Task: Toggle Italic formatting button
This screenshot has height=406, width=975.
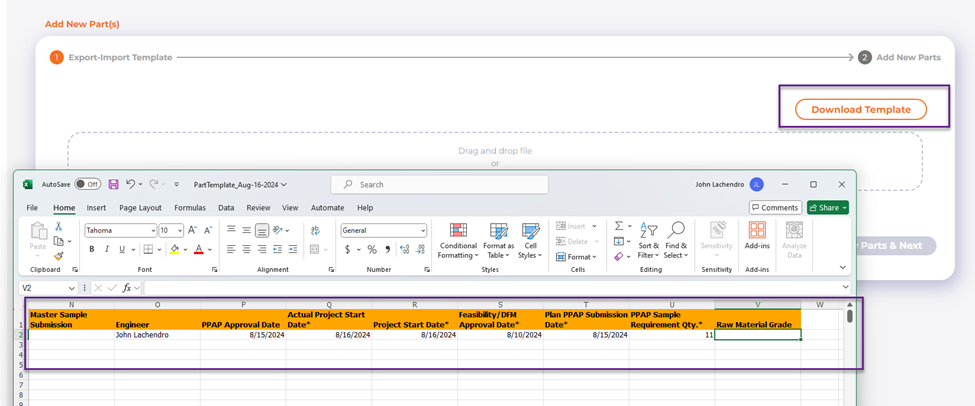Action: pyautogui.click(x=106, y=249)
